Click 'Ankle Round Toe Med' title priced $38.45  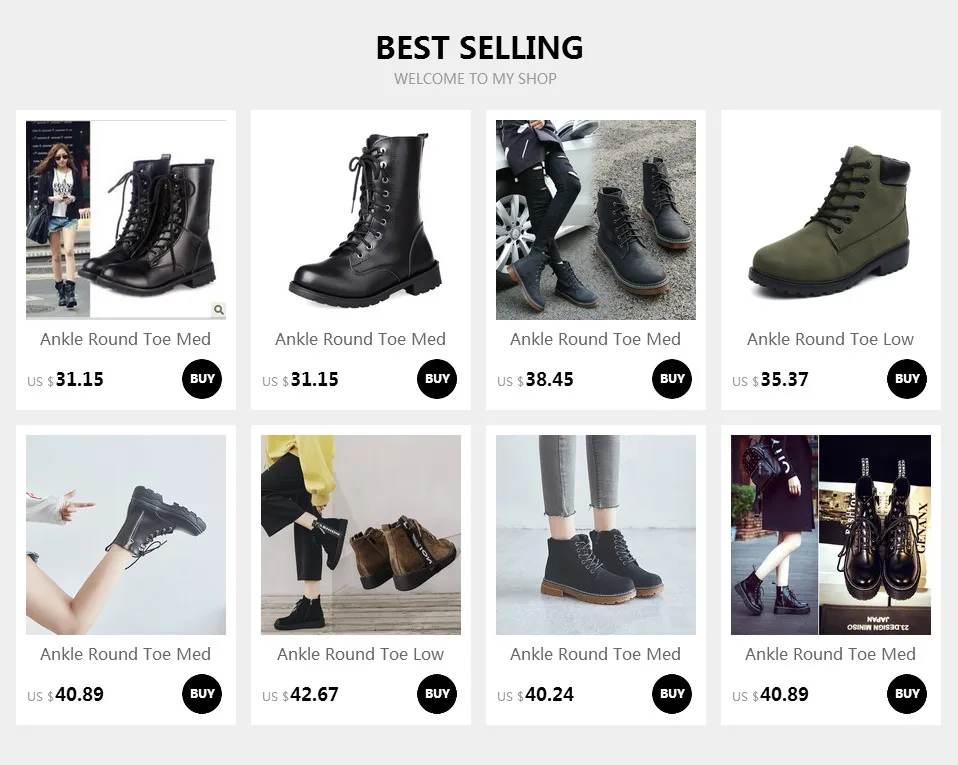pyautogui.click(x=596, y=339)
